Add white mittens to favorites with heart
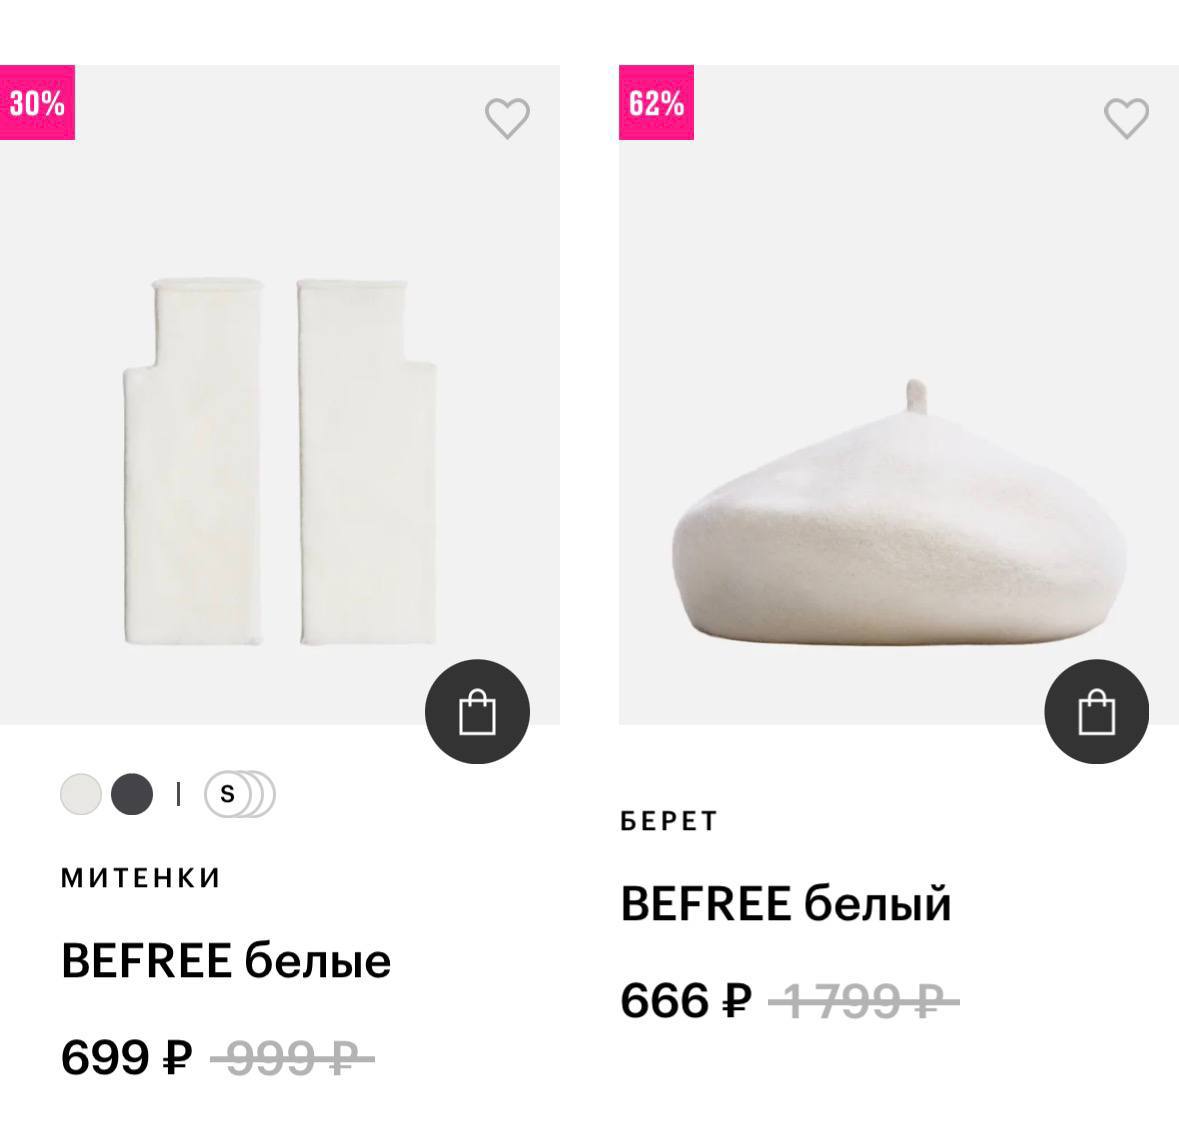Screen dimensions: 1179x1133 507,119
